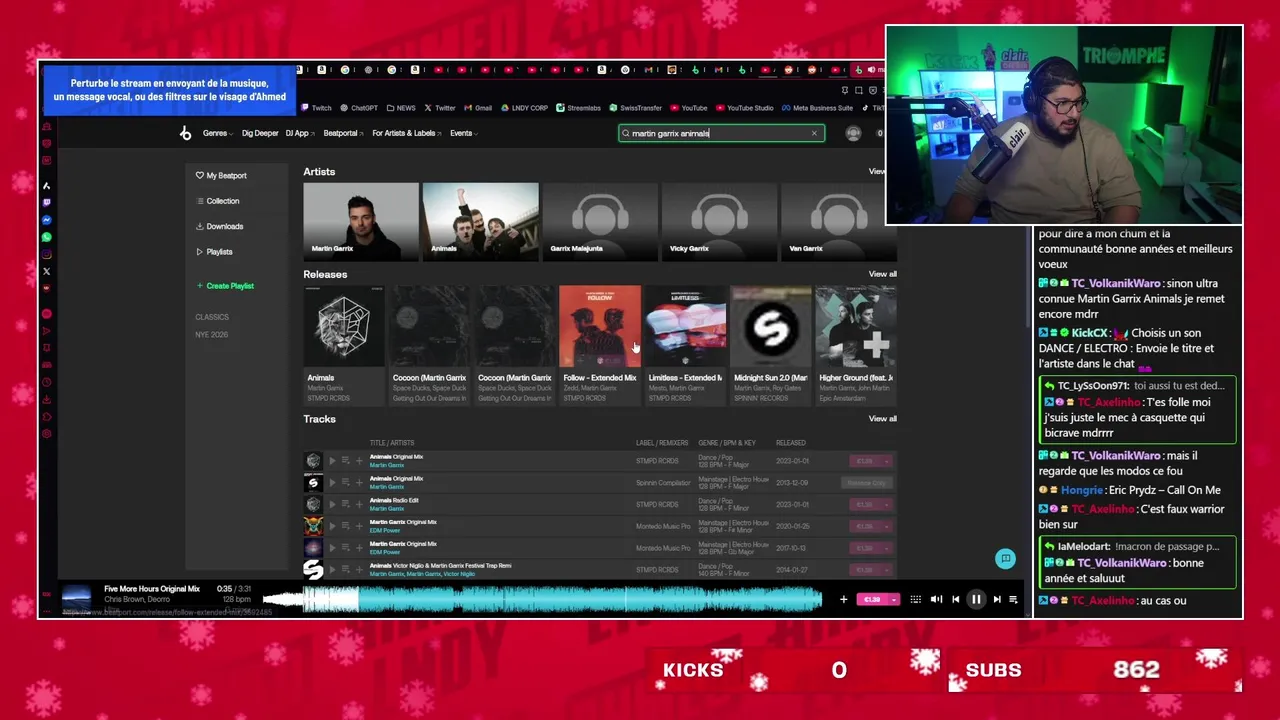Screen dimensions: 1280x720
Task: Open Instagram icon in browser sidebar
Action: 46,254
